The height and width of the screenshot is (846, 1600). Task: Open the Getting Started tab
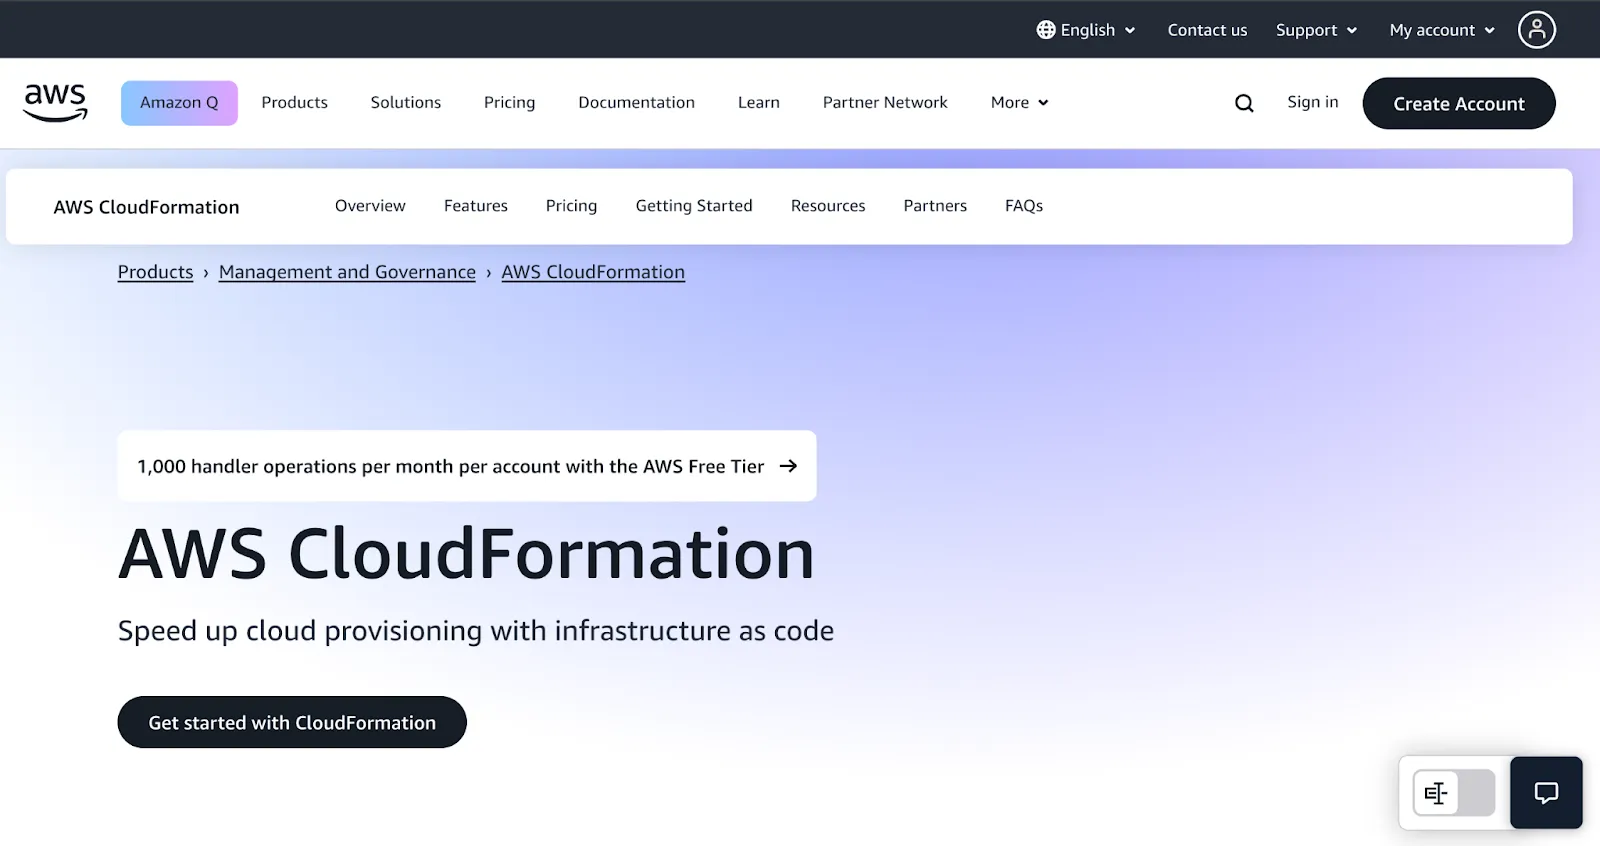pos(694,205)
